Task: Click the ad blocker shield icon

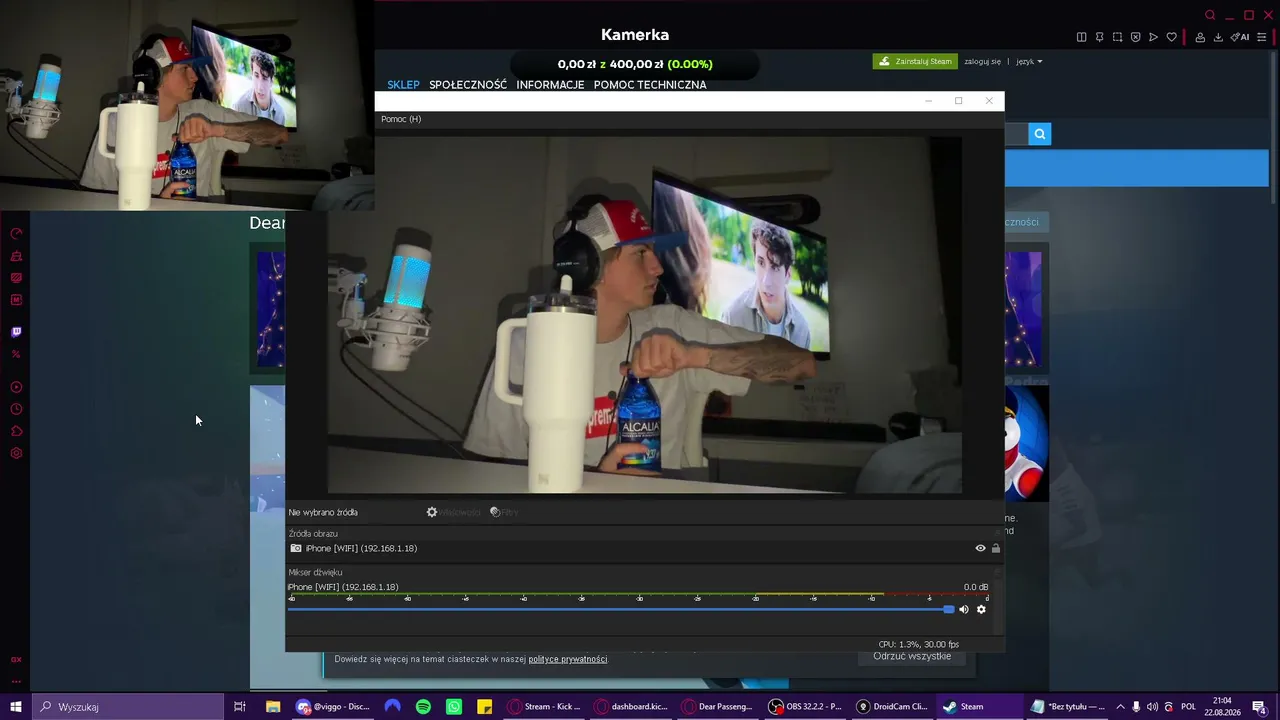Action: 1135,37
